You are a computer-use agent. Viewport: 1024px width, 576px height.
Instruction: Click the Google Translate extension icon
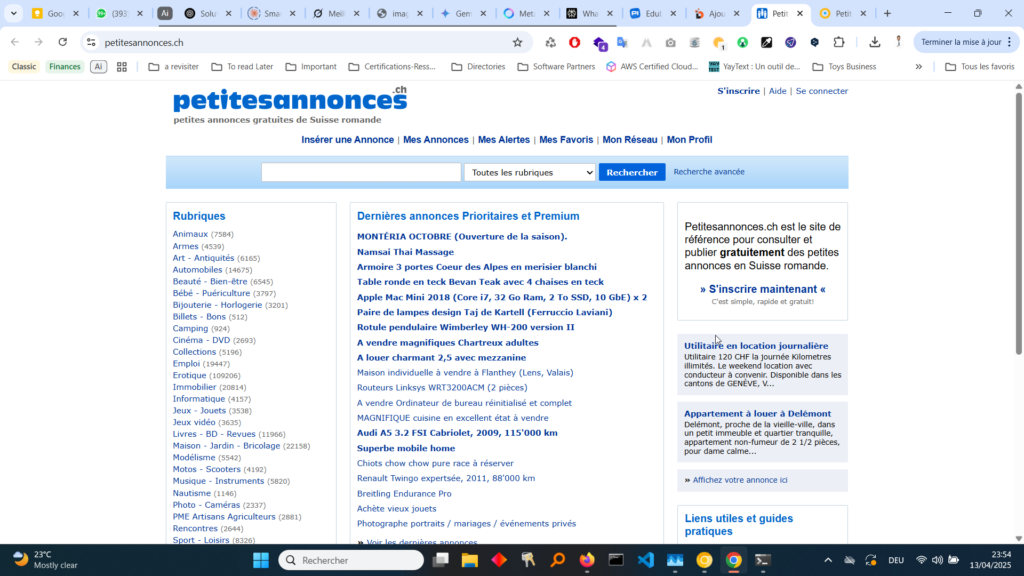622,42
